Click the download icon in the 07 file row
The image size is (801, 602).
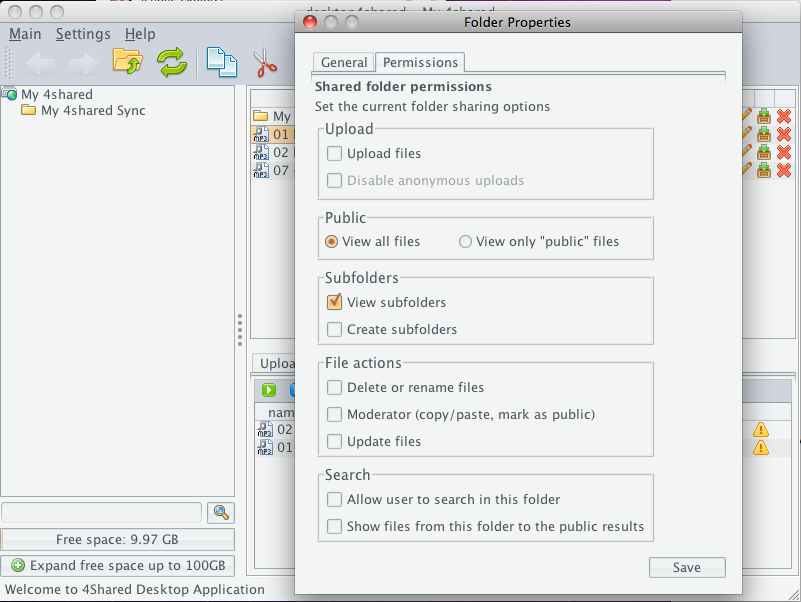pyautogui.click(x=764, y=170)
